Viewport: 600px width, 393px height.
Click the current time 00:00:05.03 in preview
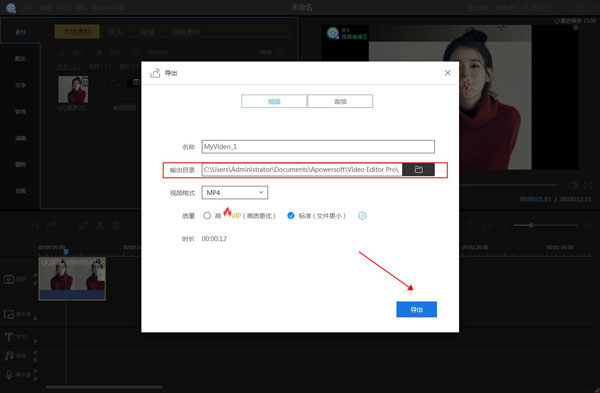(x=535, y=199)
